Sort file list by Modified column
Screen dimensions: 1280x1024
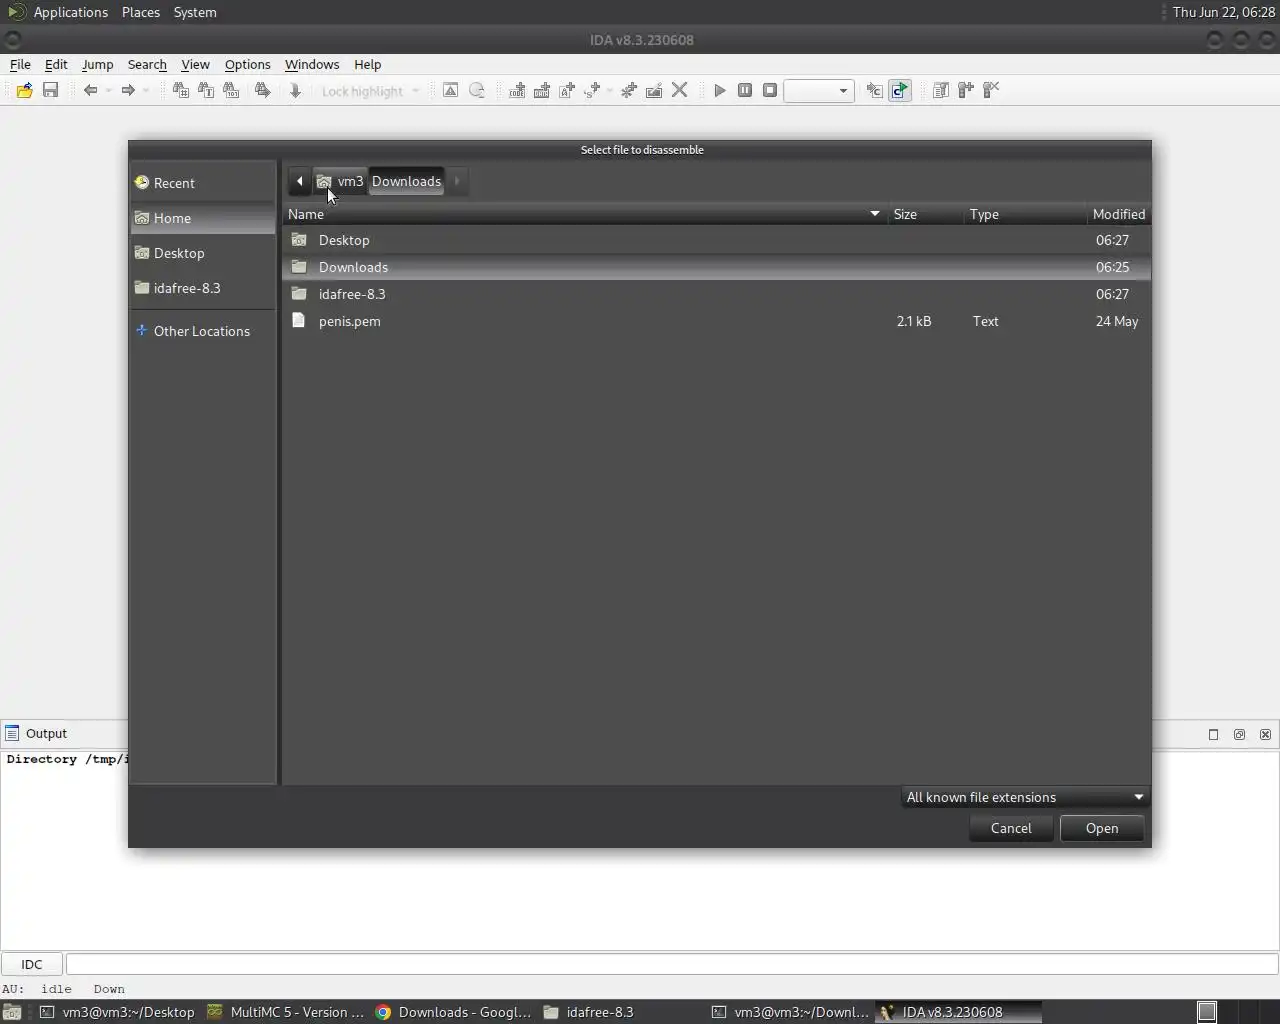(x=1118, y=214)
